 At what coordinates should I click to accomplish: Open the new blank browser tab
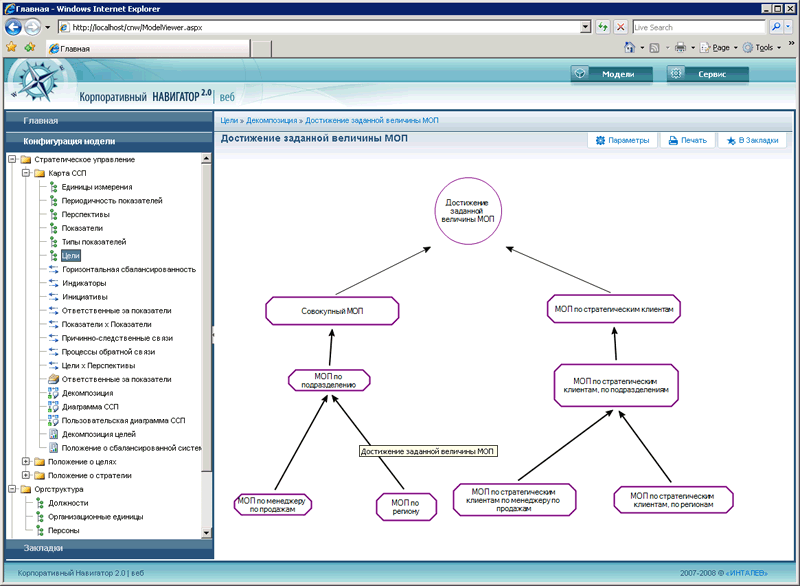point(261,49)
